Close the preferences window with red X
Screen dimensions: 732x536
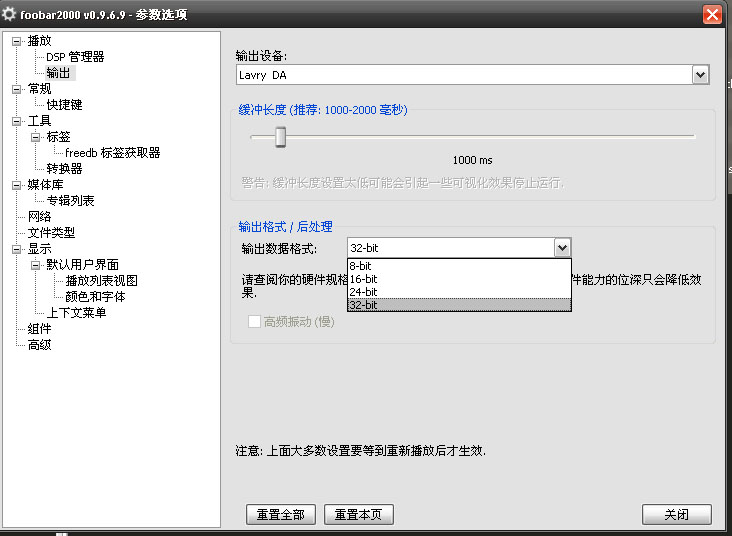(x=712, y=14)
